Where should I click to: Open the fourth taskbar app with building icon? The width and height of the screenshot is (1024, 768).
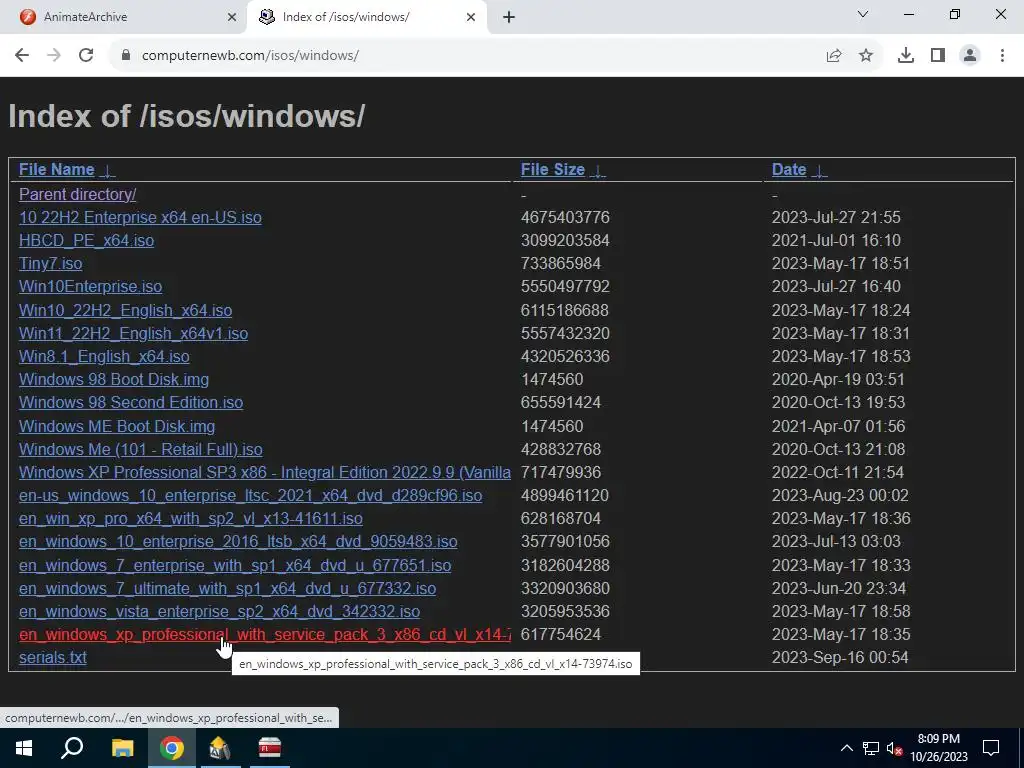pos(219,748)
